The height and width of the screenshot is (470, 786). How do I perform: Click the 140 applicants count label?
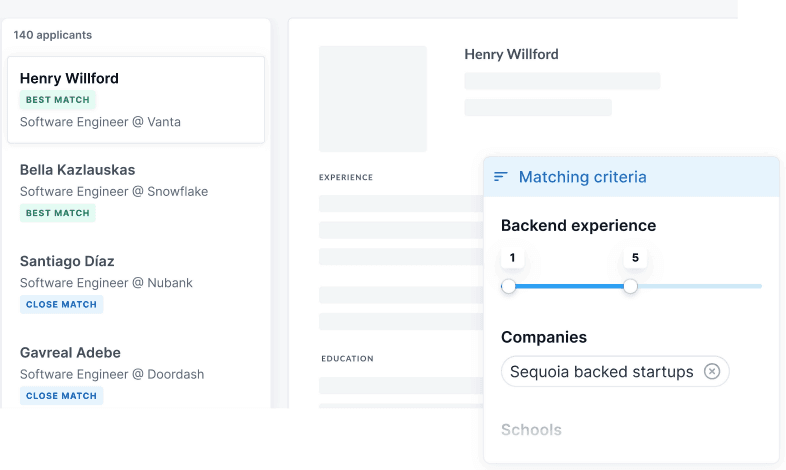click(52, 35)
